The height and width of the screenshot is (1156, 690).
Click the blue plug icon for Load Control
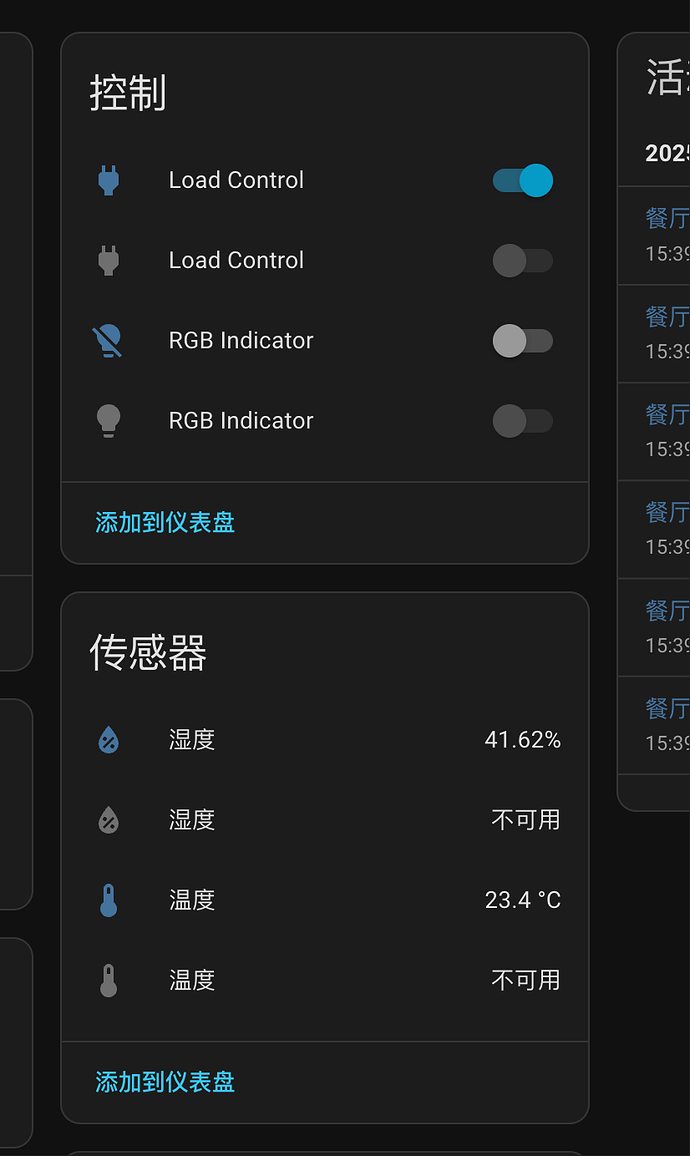pos(109,181)
